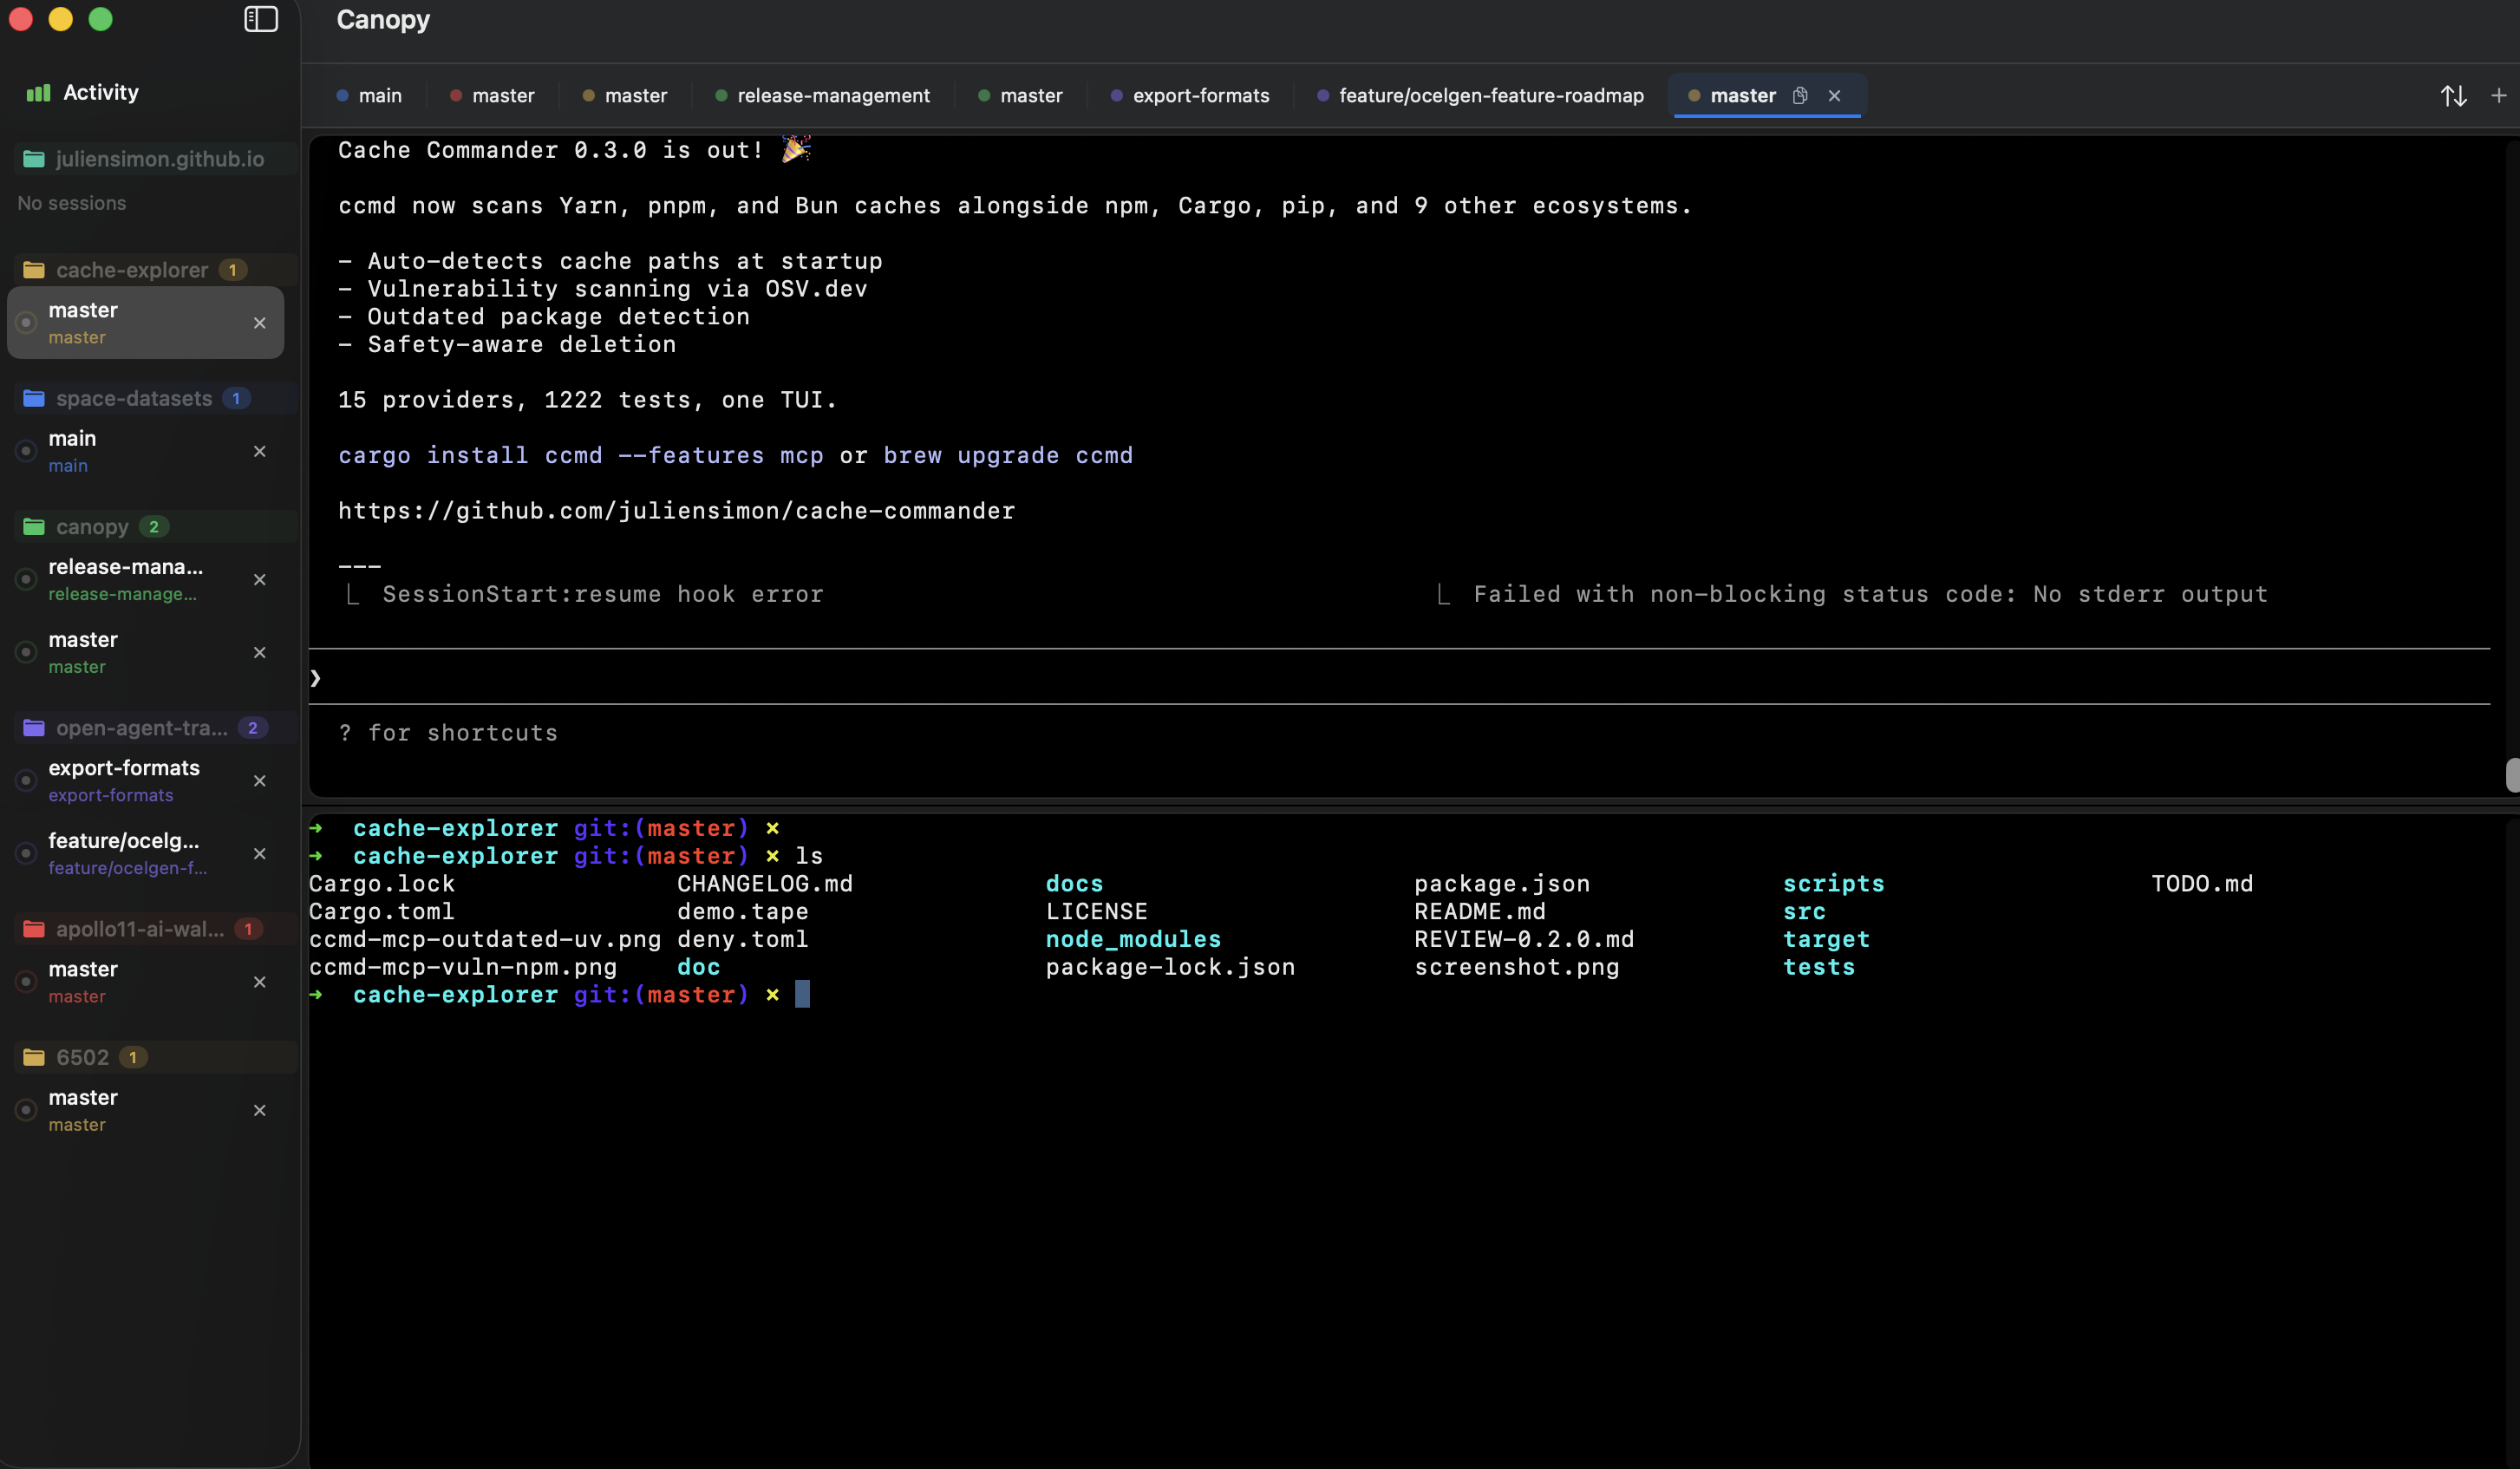
Task: Close the canopy master session
Action: (259, 652)
